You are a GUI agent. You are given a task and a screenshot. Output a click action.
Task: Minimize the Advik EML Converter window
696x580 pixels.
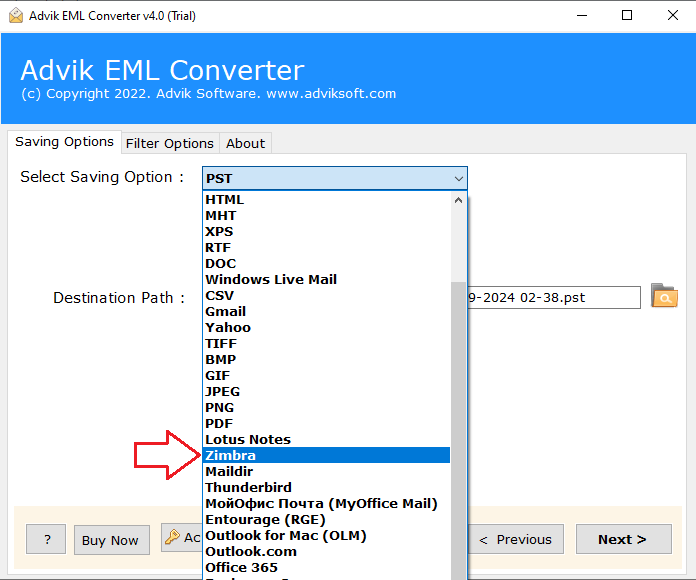(581, 16)
